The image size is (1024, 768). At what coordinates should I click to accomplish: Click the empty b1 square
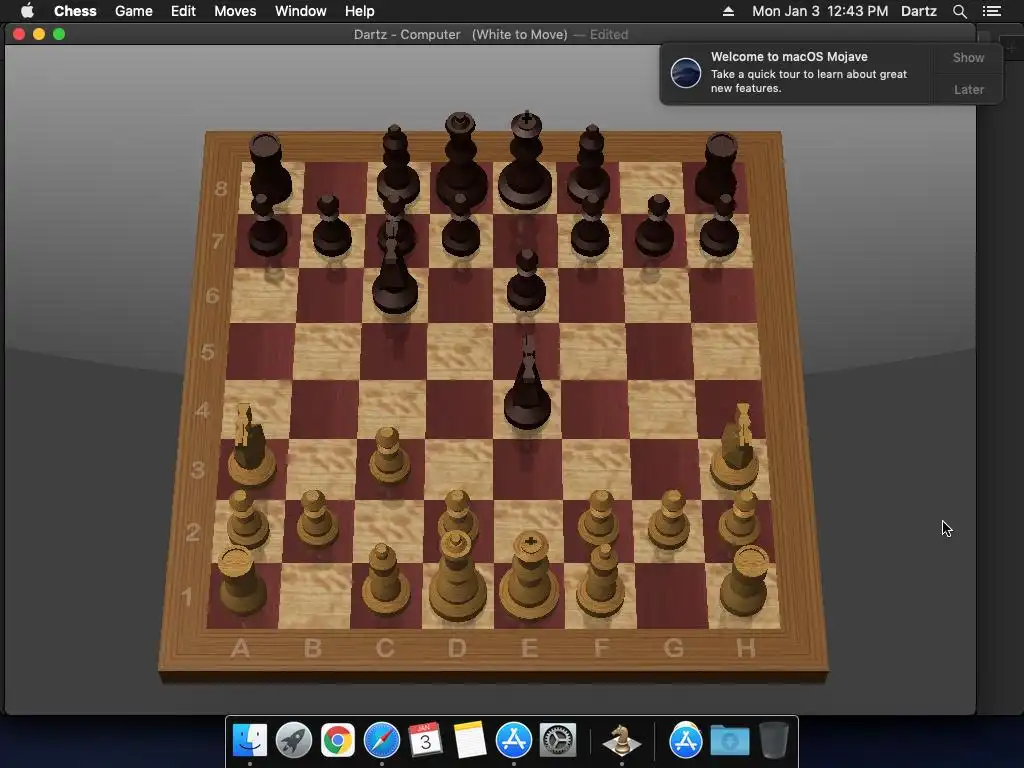pyautogui.click(x=315, y=596)
